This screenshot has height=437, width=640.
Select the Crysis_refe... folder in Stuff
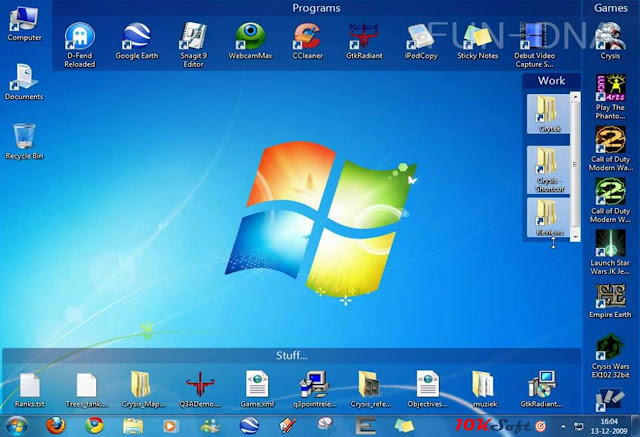point(371,390)
